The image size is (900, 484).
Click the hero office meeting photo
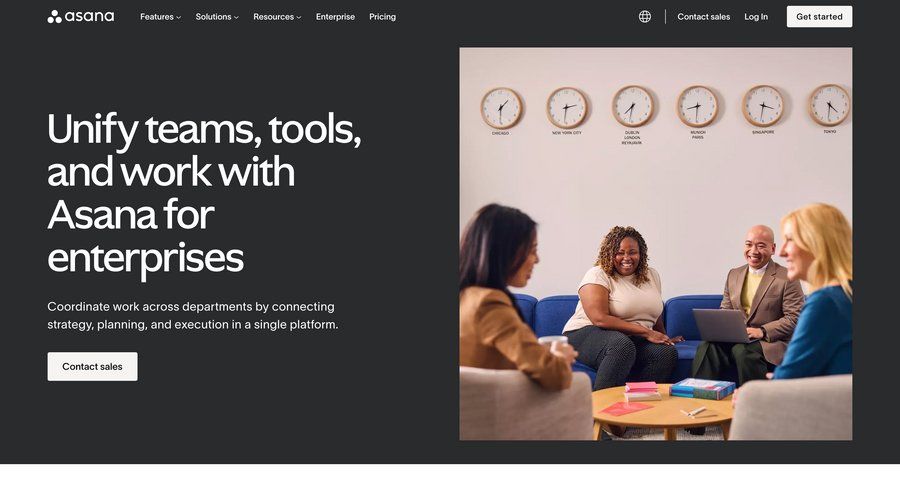click(655, 244)
